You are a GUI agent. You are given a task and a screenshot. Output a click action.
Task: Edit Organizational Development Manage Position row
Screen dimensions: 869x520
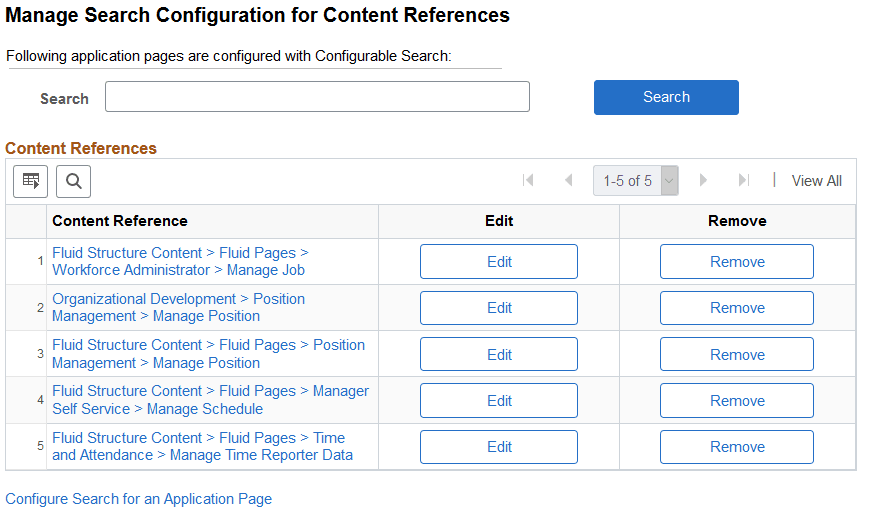(498, 308)
